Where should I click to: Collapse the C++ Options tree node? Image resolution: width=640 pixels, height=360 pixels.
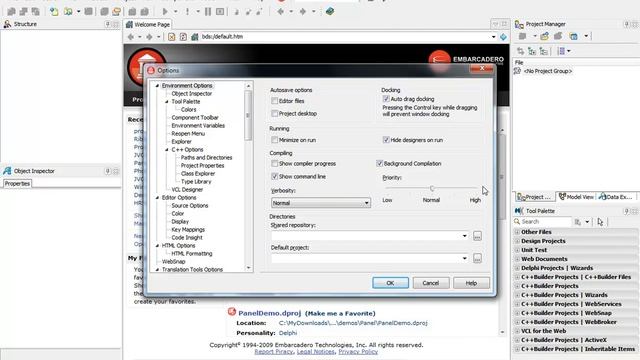coord(167,150)
